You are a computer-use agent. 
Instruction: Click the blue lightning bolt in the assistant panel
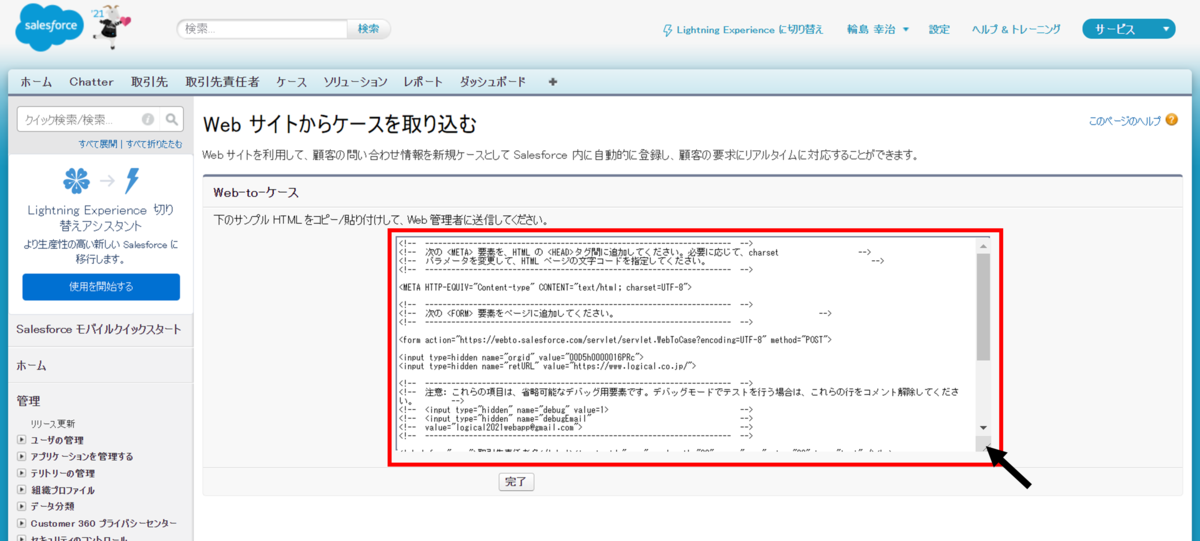pos(131,181)
